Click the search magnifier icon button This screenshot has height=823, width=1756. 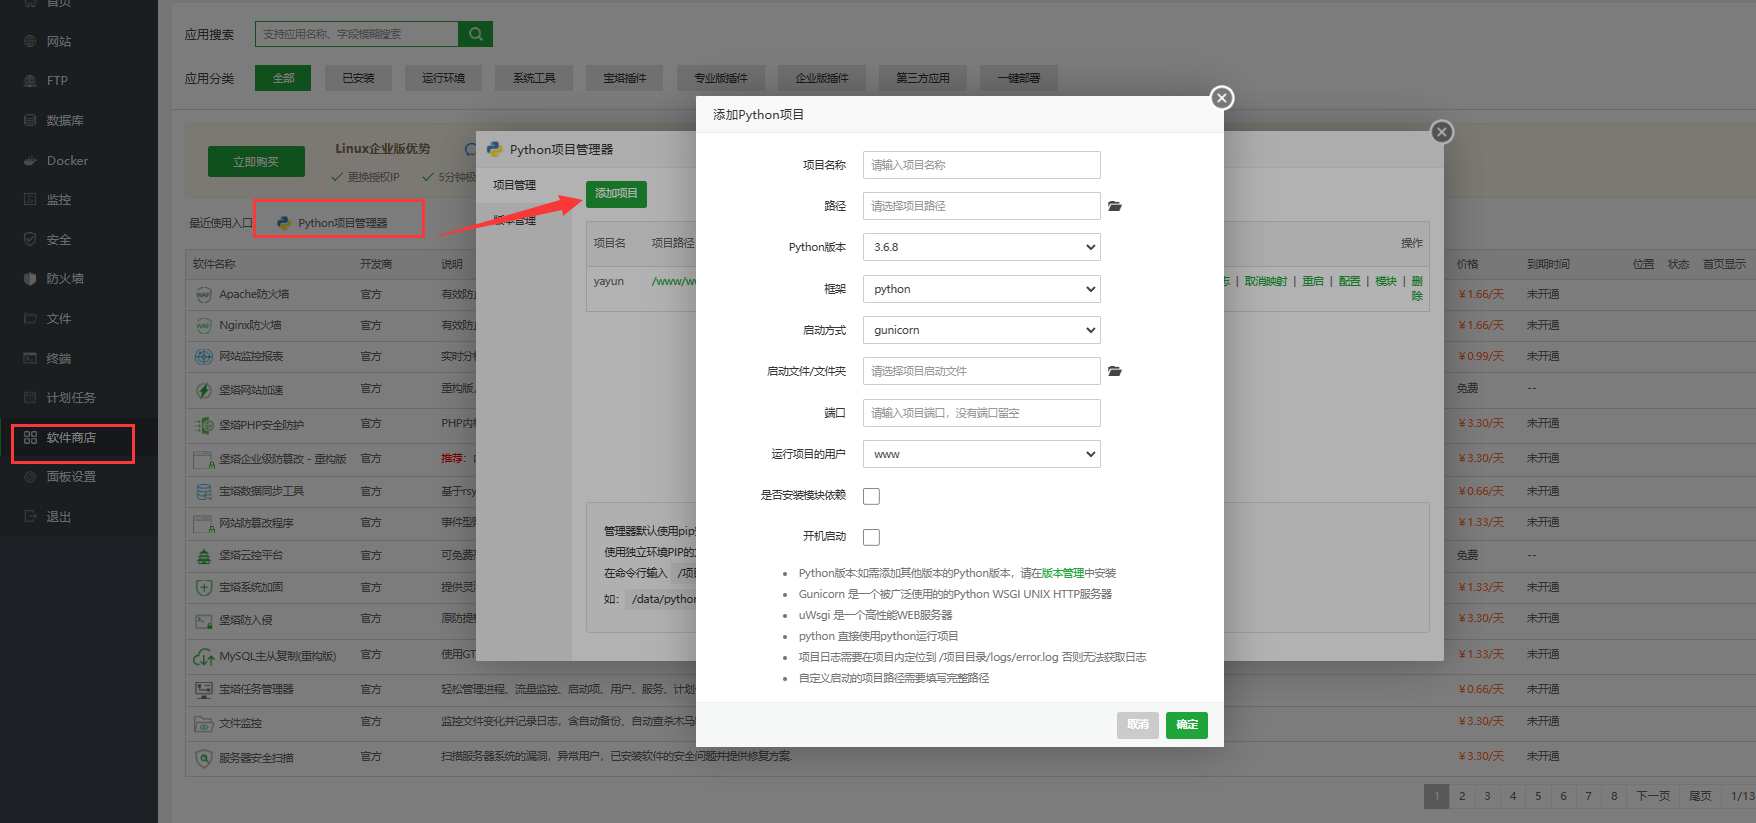tap(475, 34)
